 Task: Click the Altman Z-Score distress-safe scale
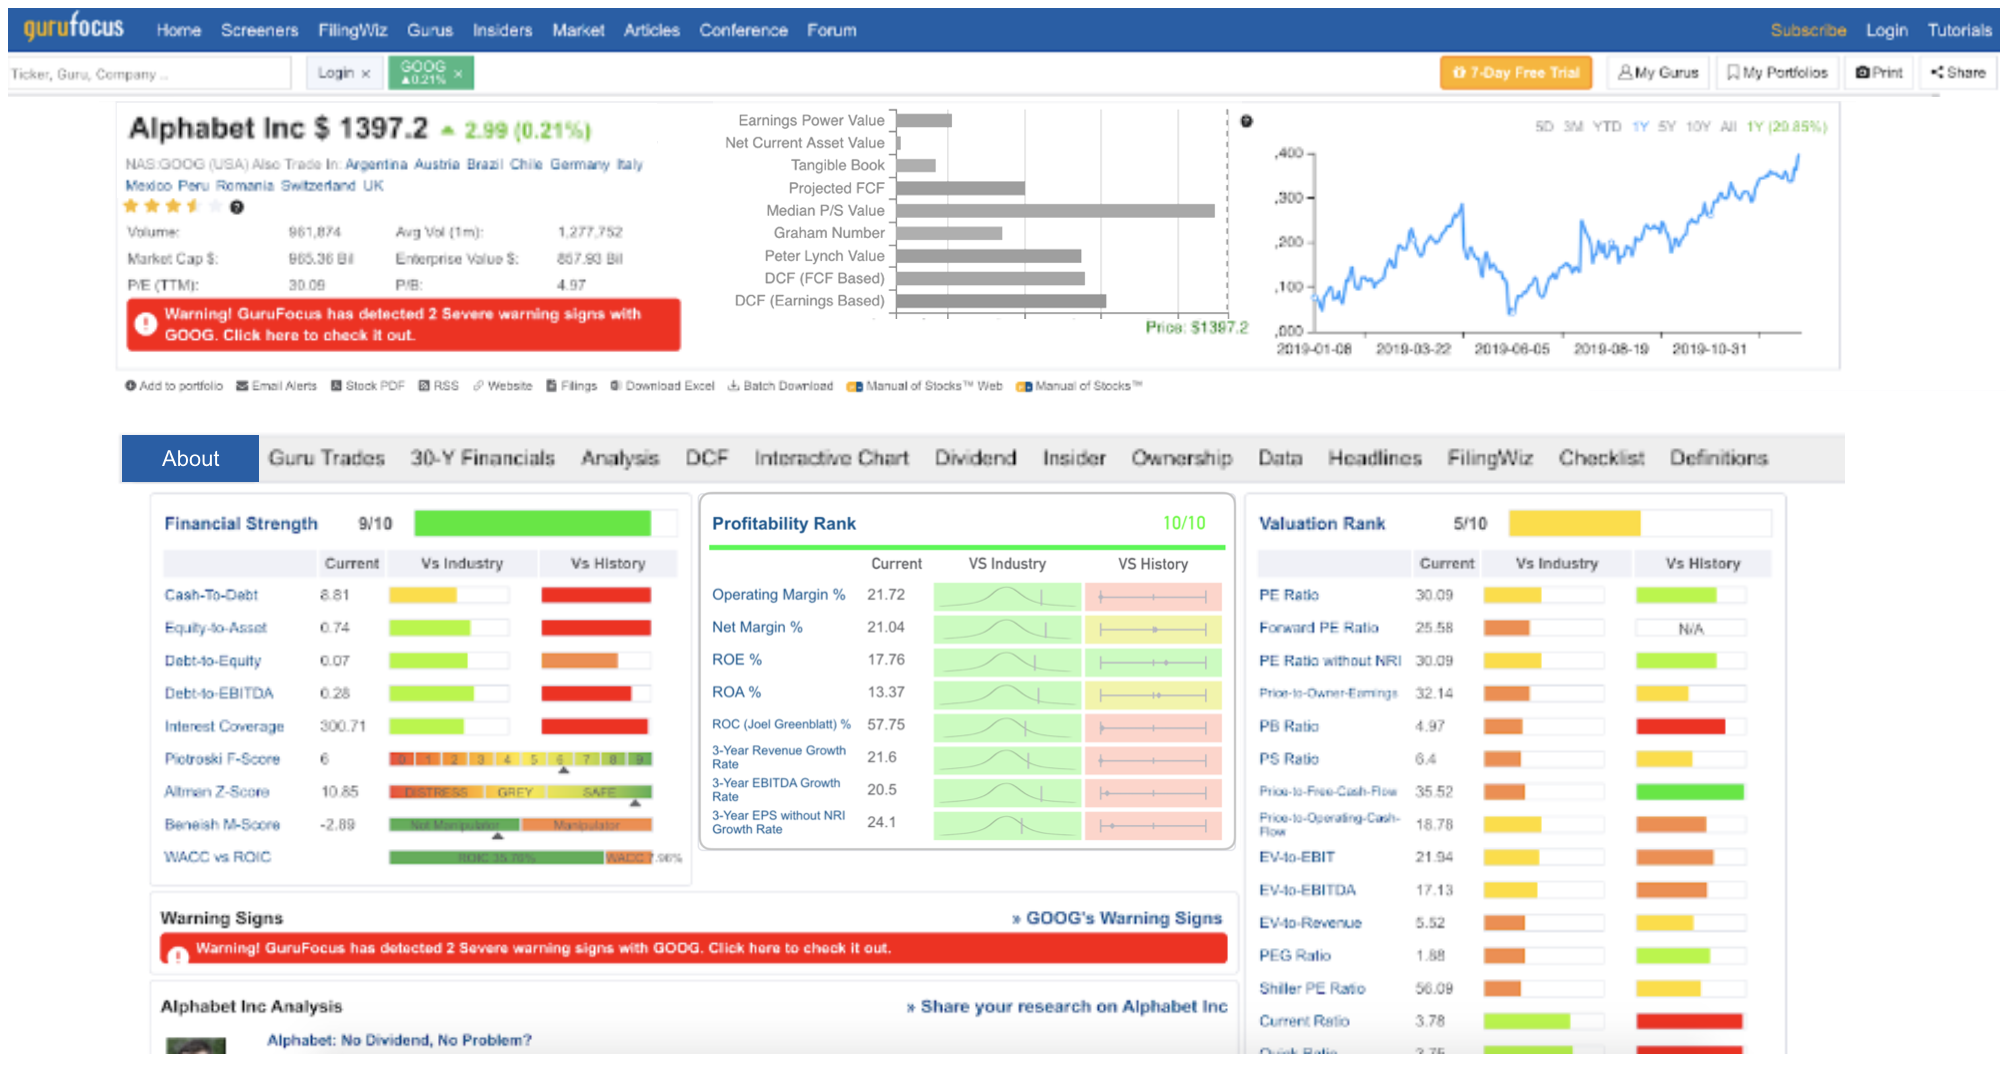[520, 792]
